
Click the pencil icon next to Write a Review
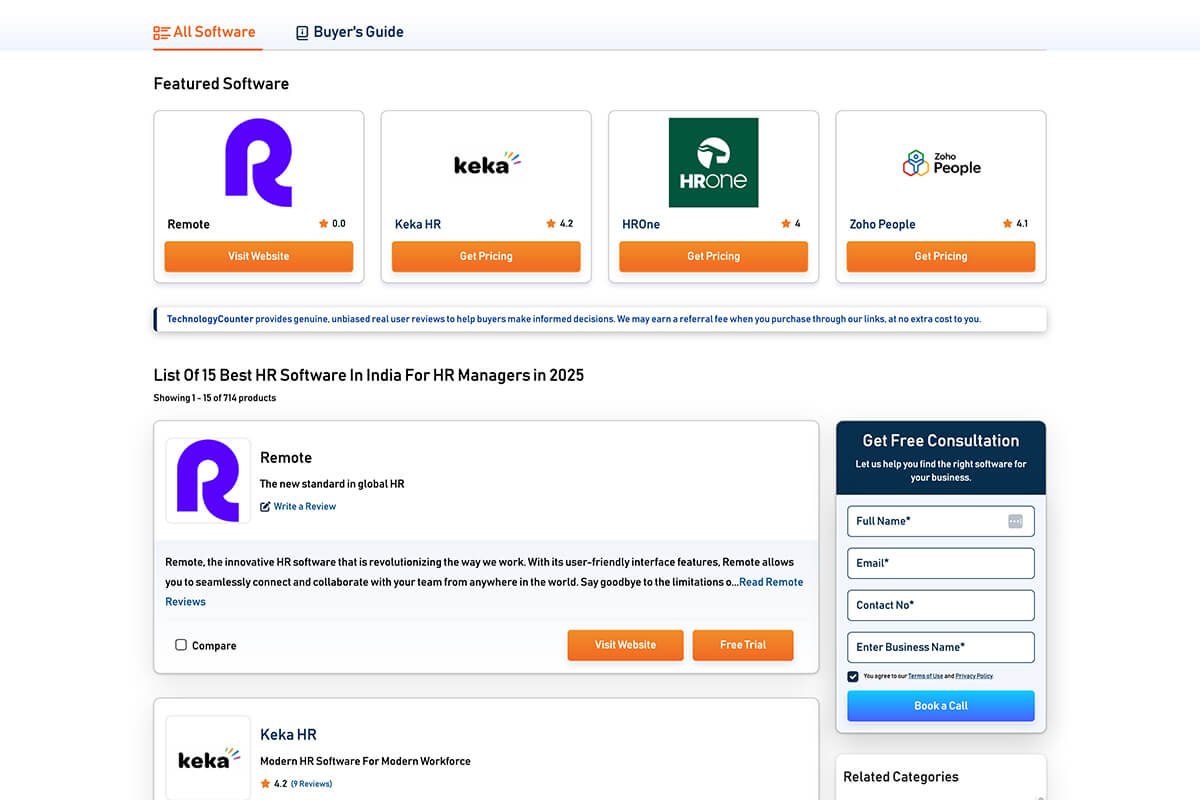[x=264, y=507]
